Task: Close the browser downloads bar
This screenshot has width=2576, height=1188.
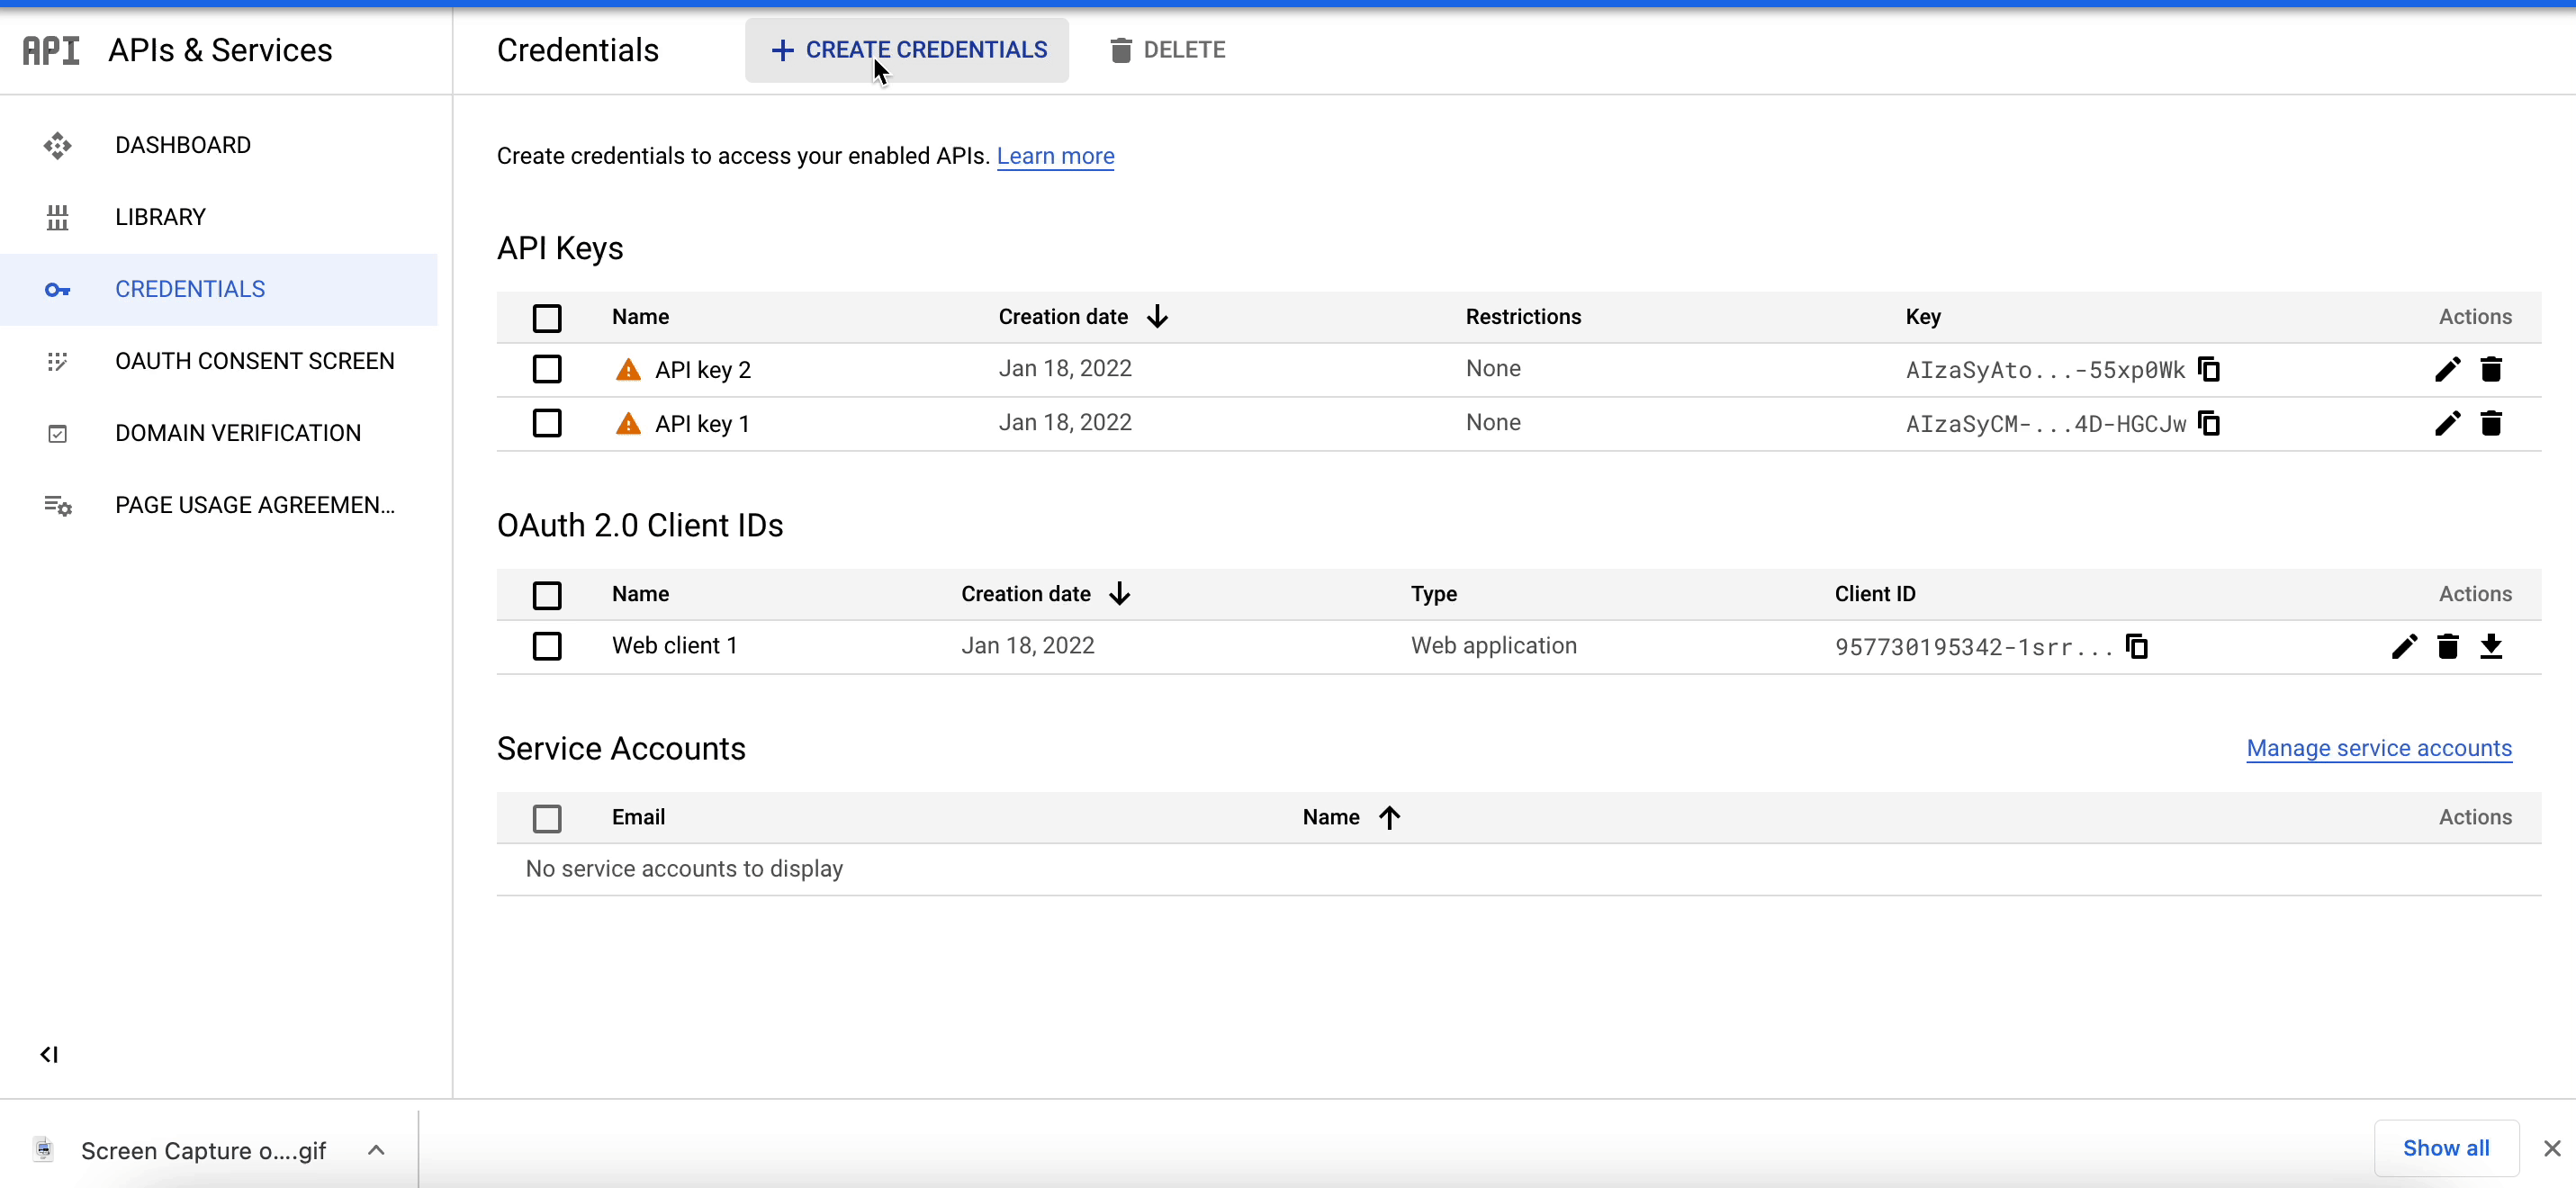Action: coord(2552,1148)
